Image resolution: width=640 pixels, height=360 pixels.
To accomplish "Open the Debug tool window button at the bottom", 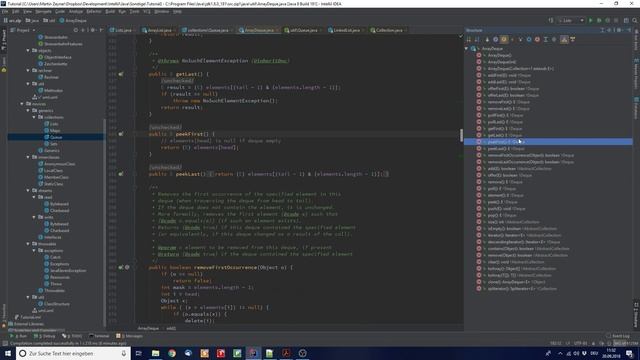I will coord(44,336).
